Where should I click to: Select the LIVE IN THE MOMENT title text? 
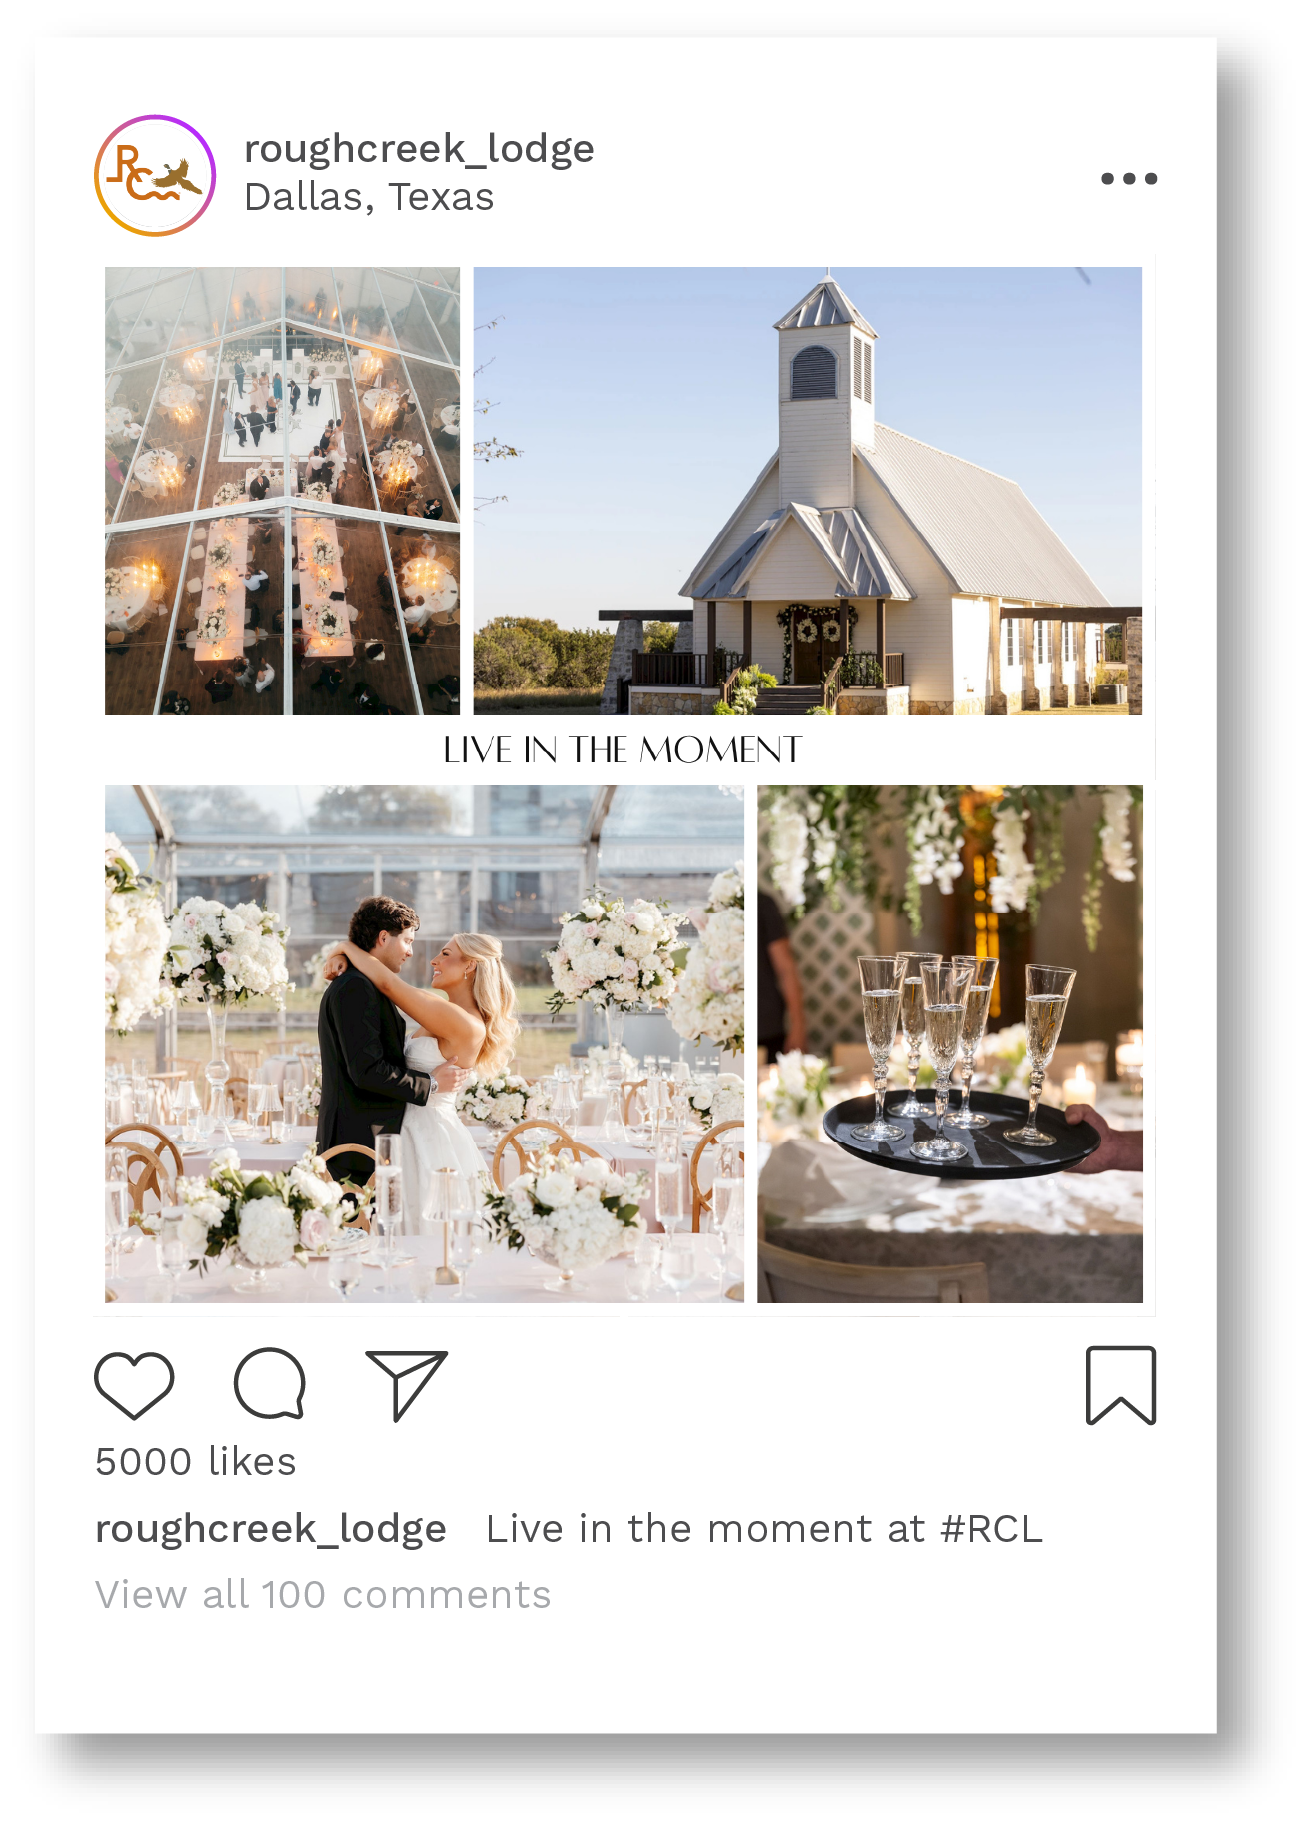pyautogui.click(x=623, y=750)
